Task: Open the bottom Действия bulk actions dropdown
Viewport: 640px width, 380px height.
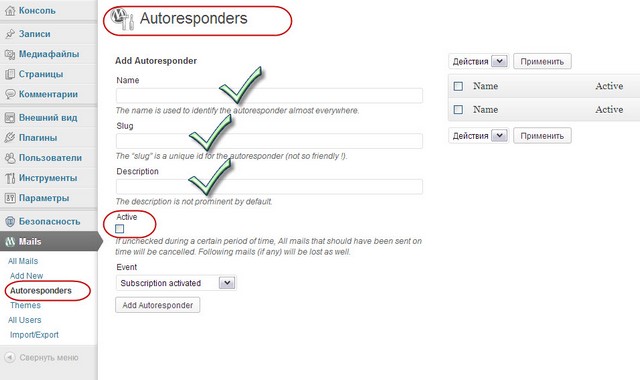Action: point(479,136)
